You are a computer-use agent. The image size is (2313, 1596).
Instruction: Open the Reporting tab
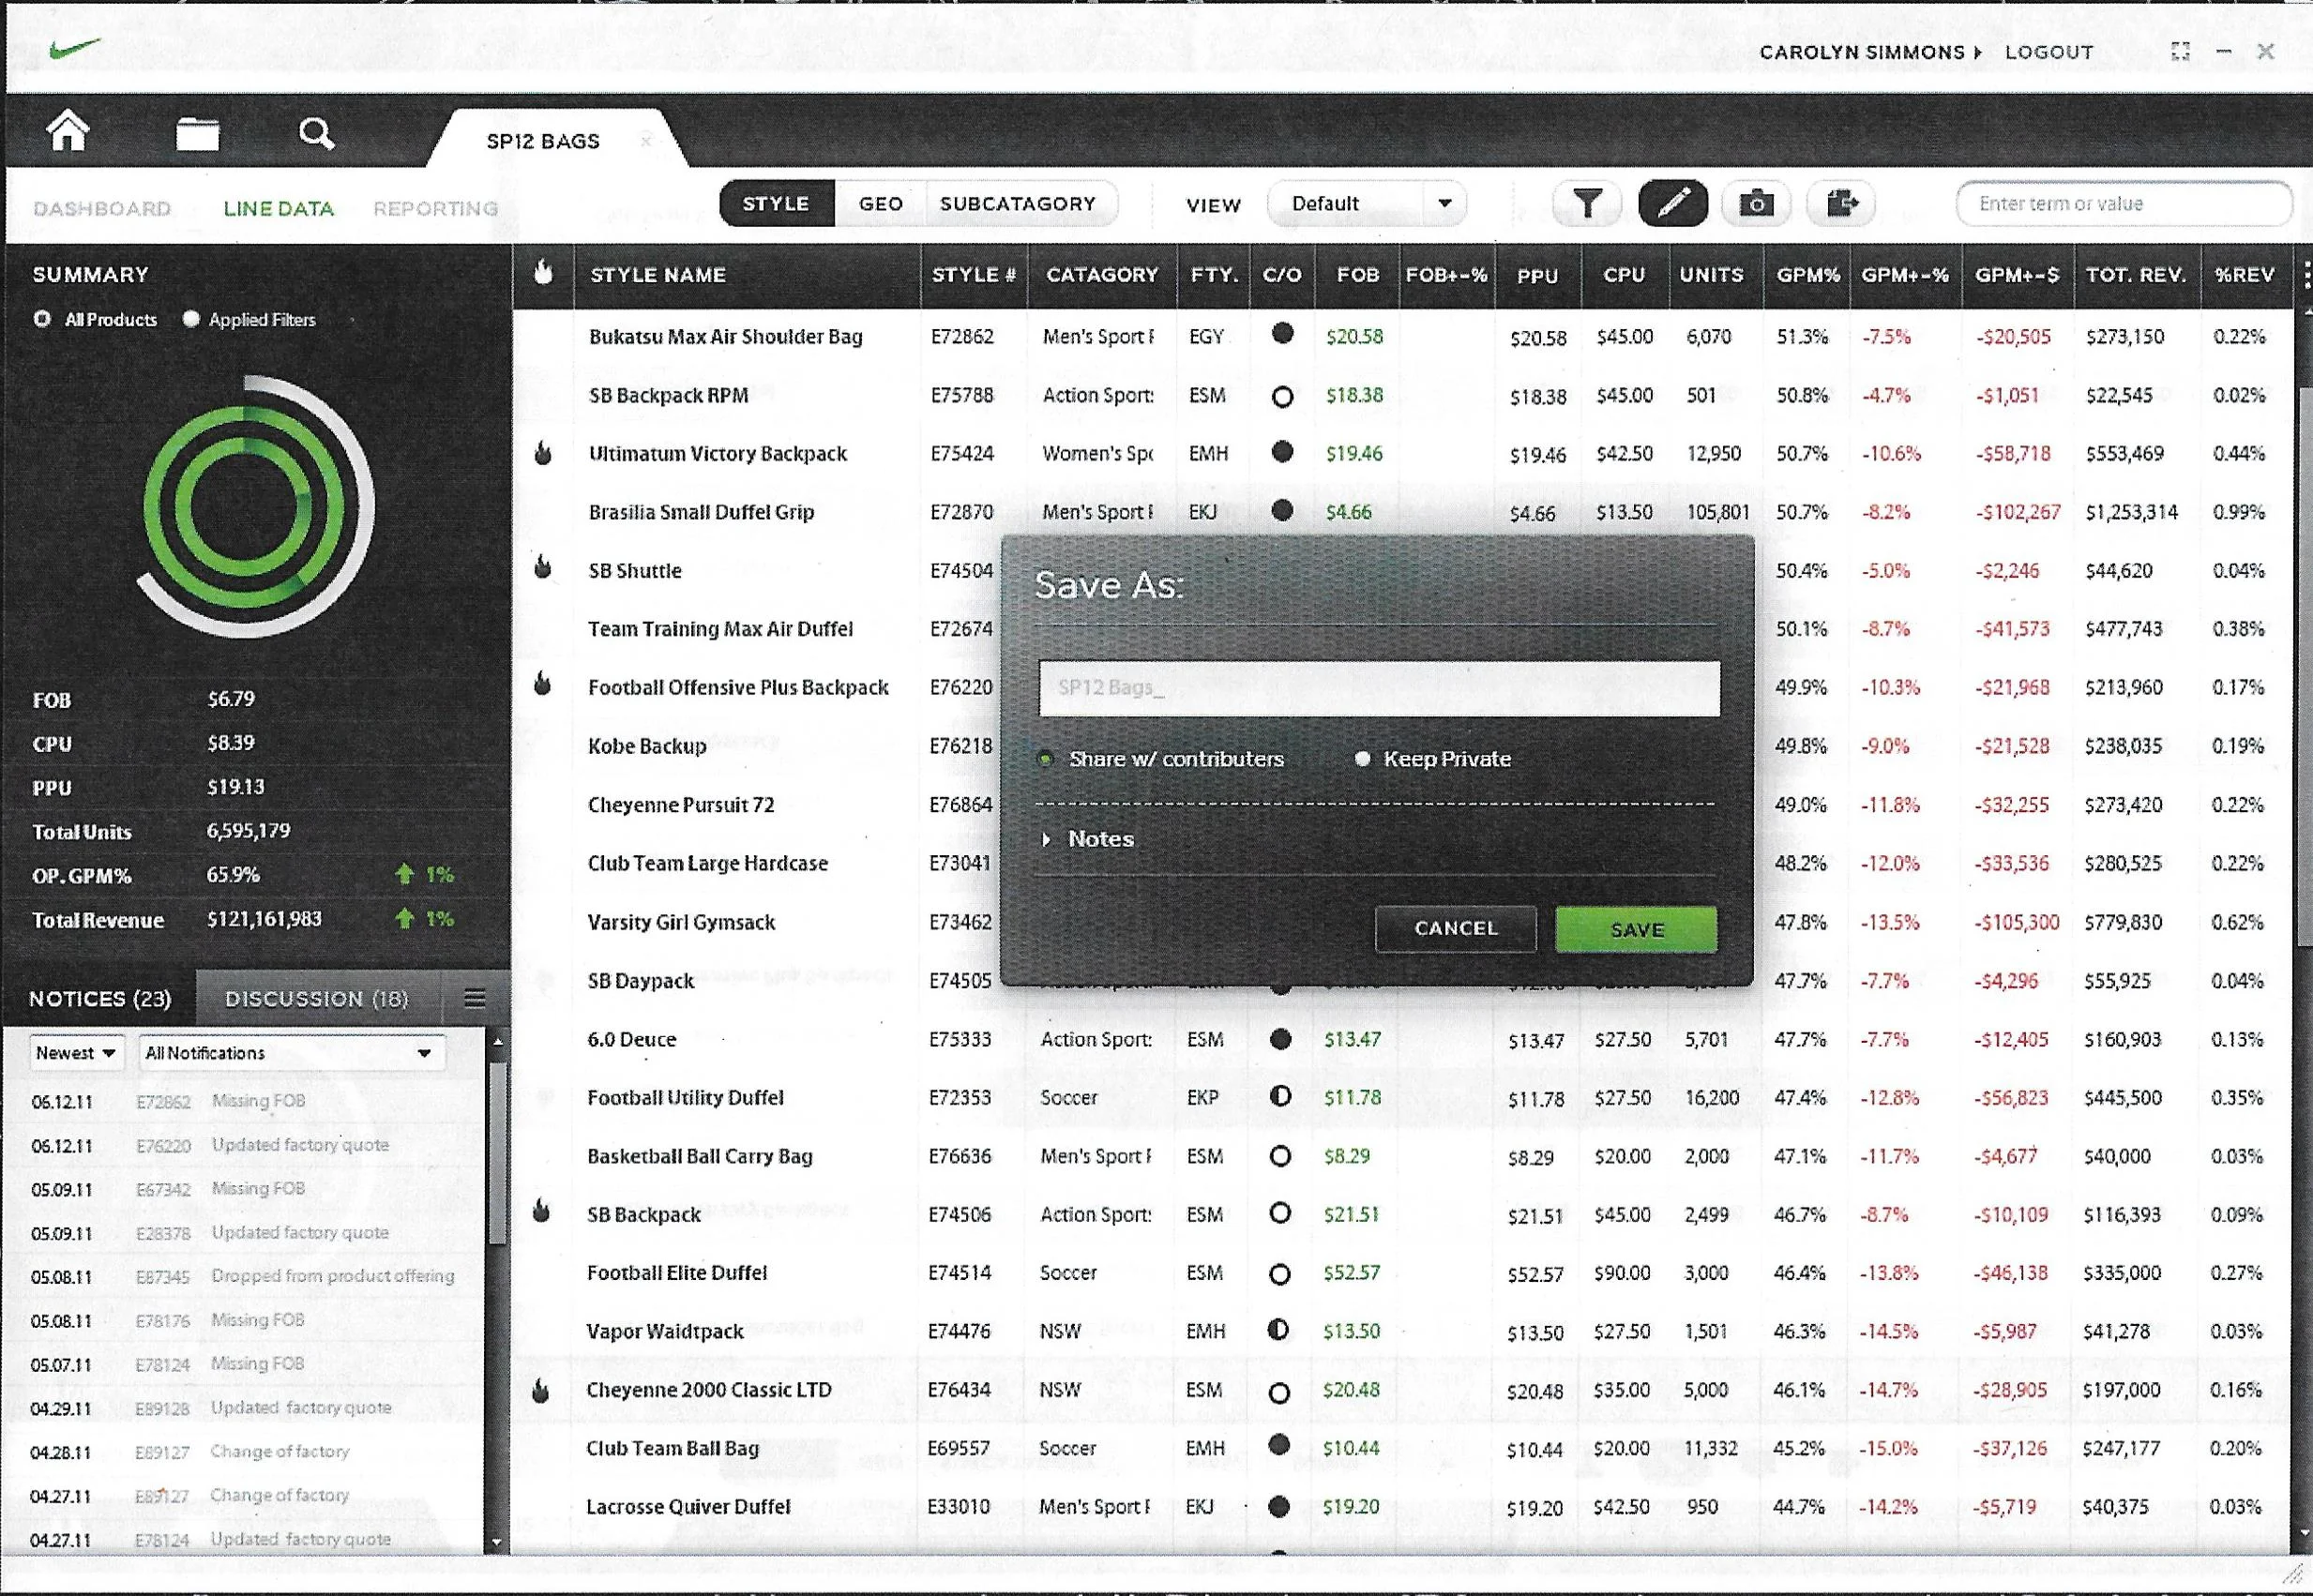click(x=435, y=208)
